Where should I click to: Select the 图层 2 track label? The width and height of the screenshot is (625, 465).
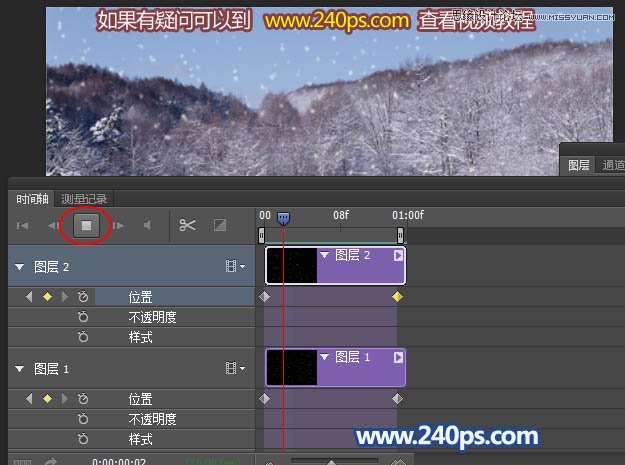click(51, 267)
